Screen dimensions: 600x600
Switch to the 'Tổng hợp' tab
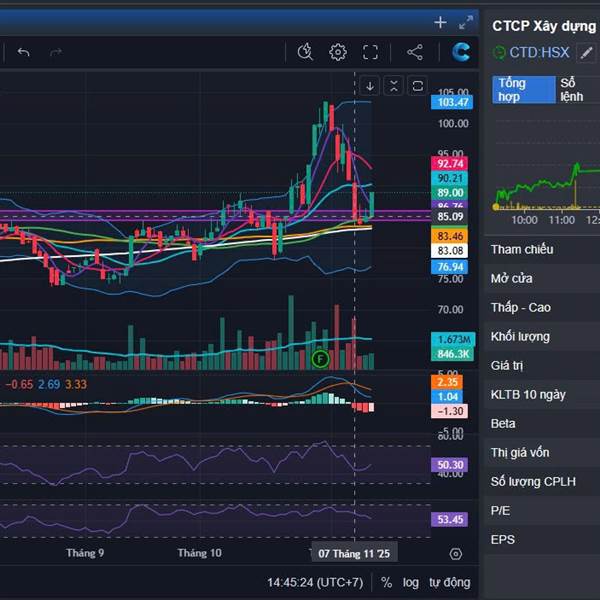click(524, 90)
